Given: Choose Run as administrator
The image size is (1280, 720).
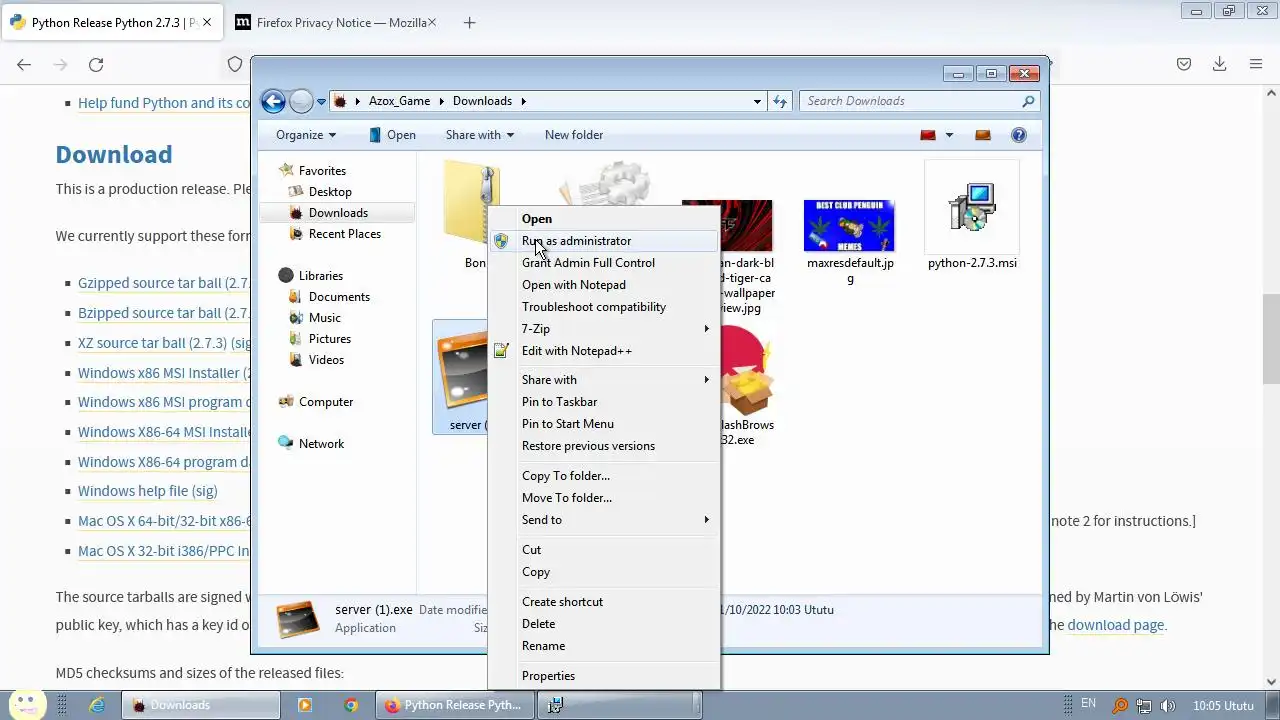Looking at the screenshot, I should 604,241.
